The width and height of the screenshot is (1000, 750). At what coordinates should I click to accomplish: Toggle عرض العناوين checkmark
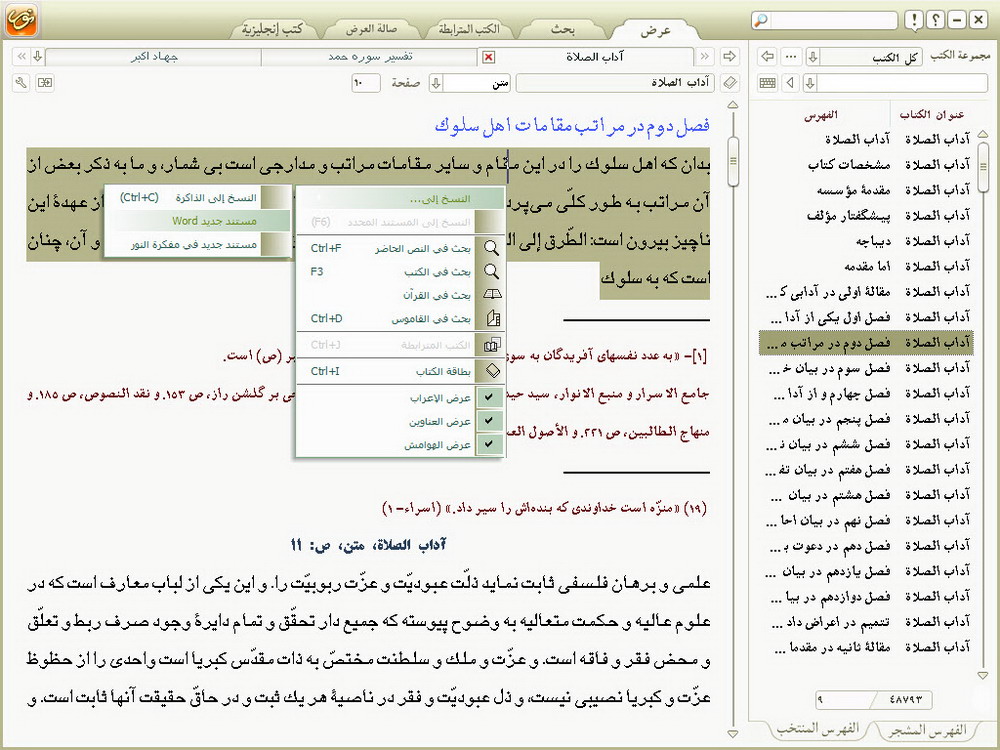click(x=489, y=421)
